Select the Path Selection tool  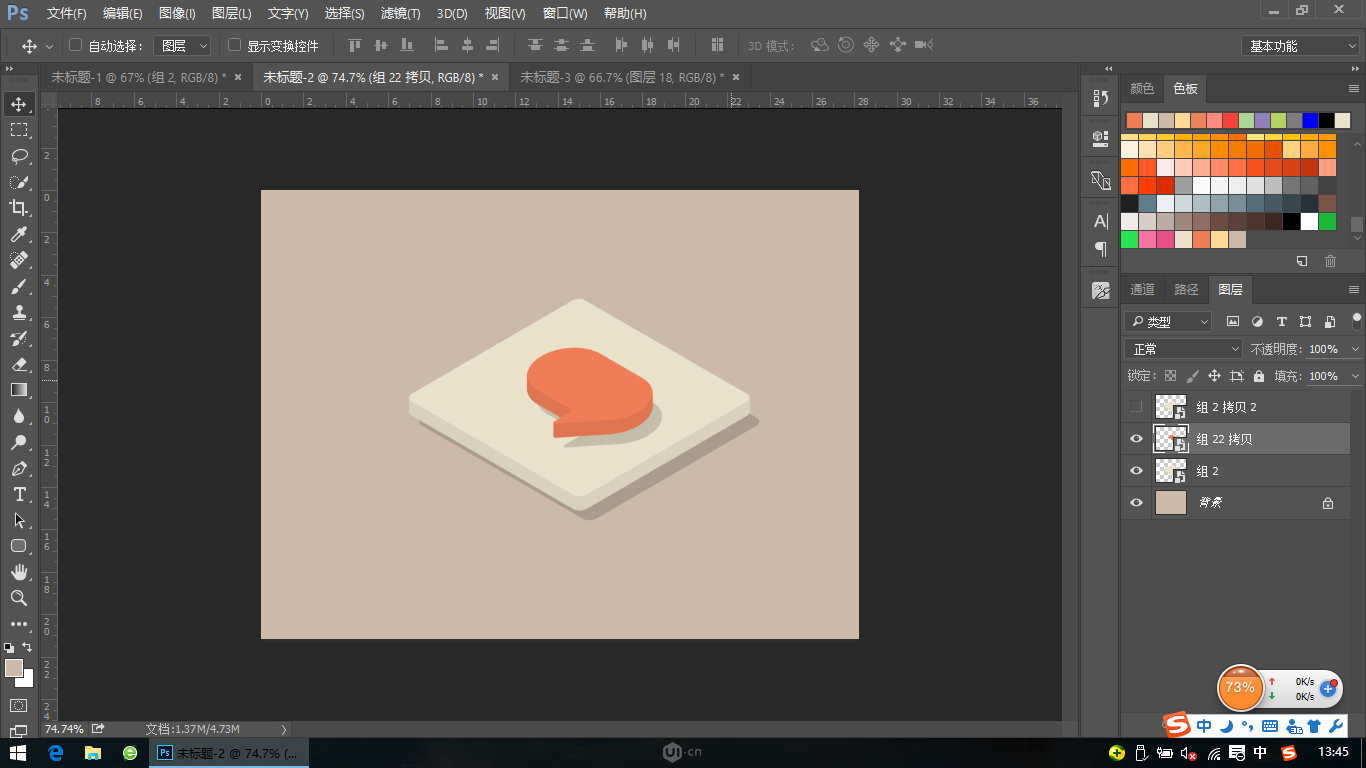coord(18,520)
